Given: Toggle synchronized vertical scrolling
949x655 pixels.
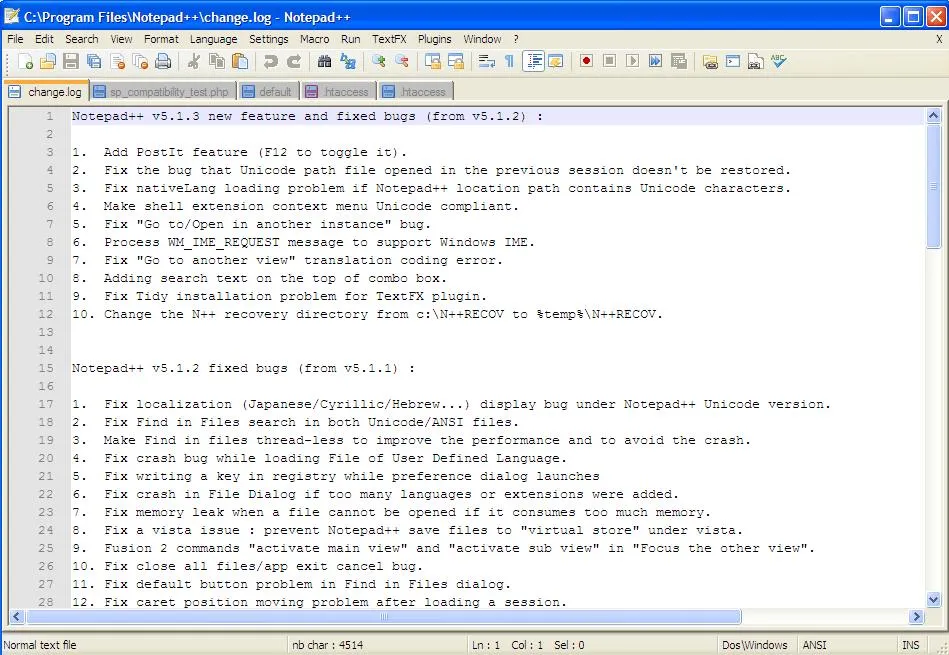Looking at the screenshot, I should click(x=433, y=61).
